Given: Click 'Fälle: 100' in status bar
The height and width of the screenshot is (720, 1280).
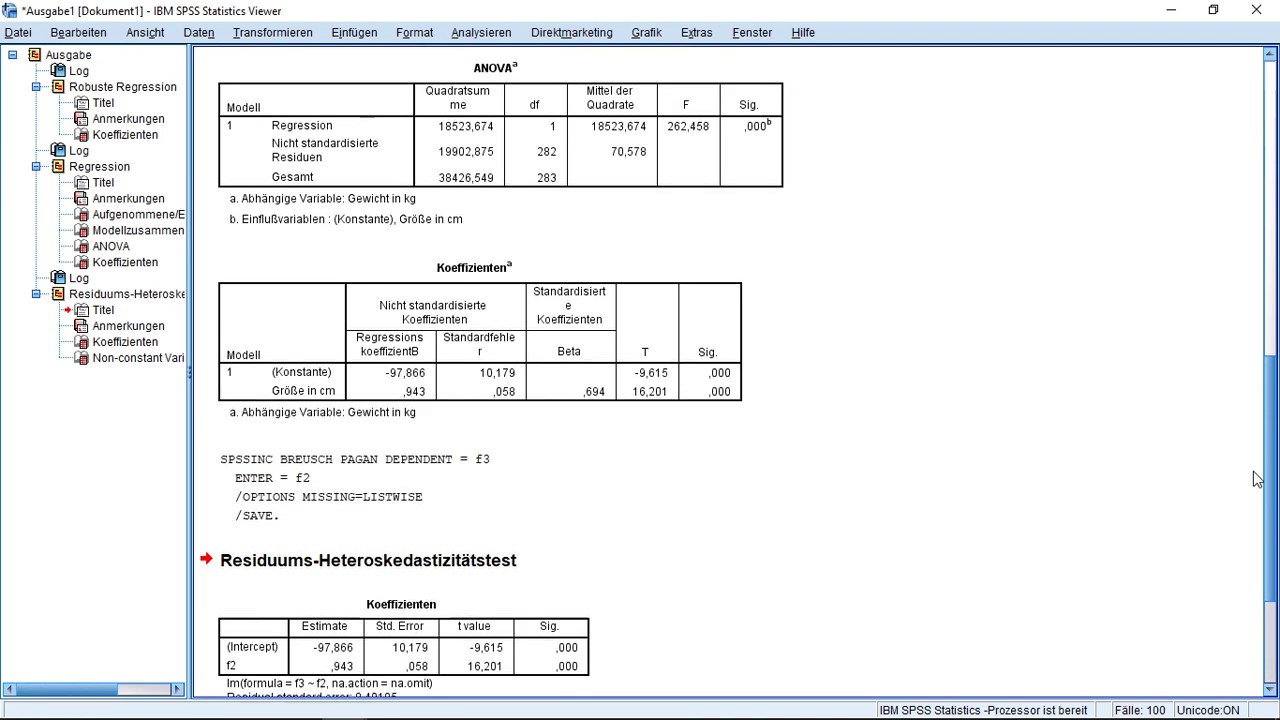Looking at the screenshot, I should 1140,710.
